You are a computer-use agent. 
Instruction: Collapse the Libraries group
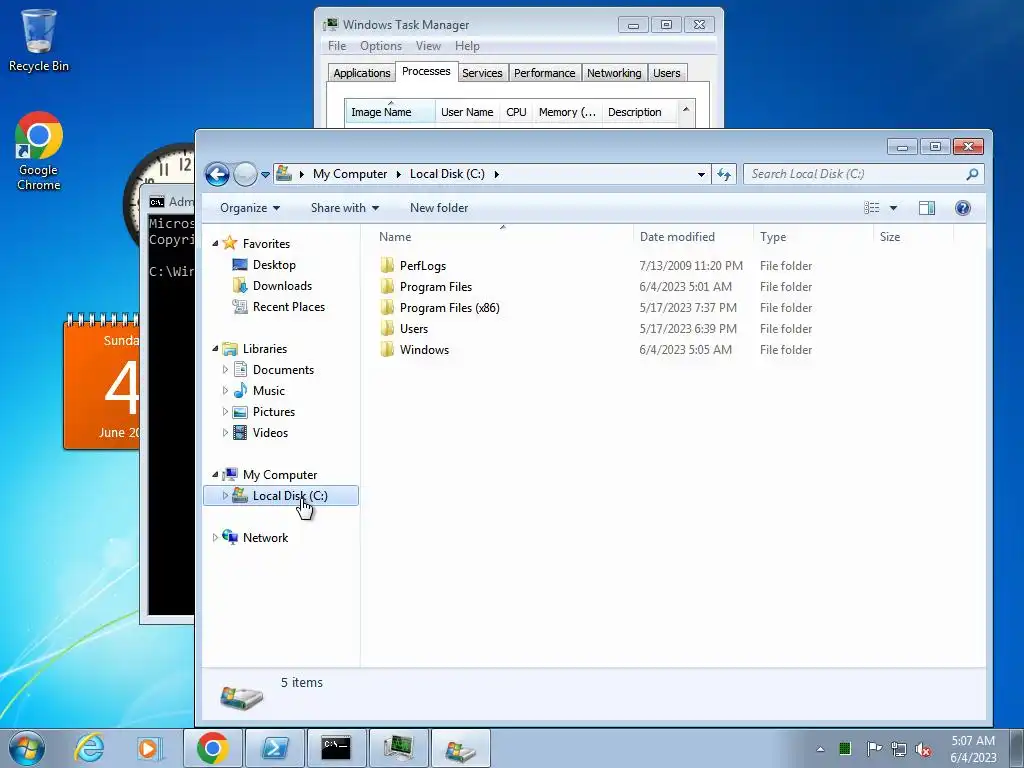(x=215, y=349)
